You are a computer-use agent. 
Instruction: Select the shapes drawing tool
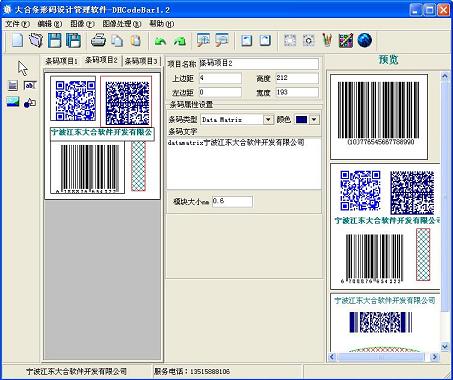click(30, 103)
